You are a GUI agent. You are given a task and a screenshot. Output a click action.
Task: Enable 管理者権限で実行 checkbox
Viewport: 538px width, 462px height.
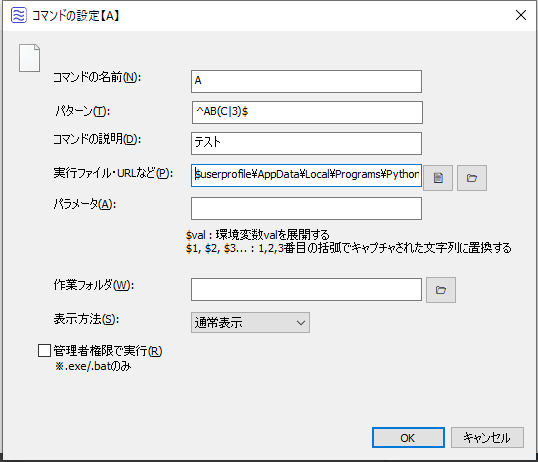44,351
